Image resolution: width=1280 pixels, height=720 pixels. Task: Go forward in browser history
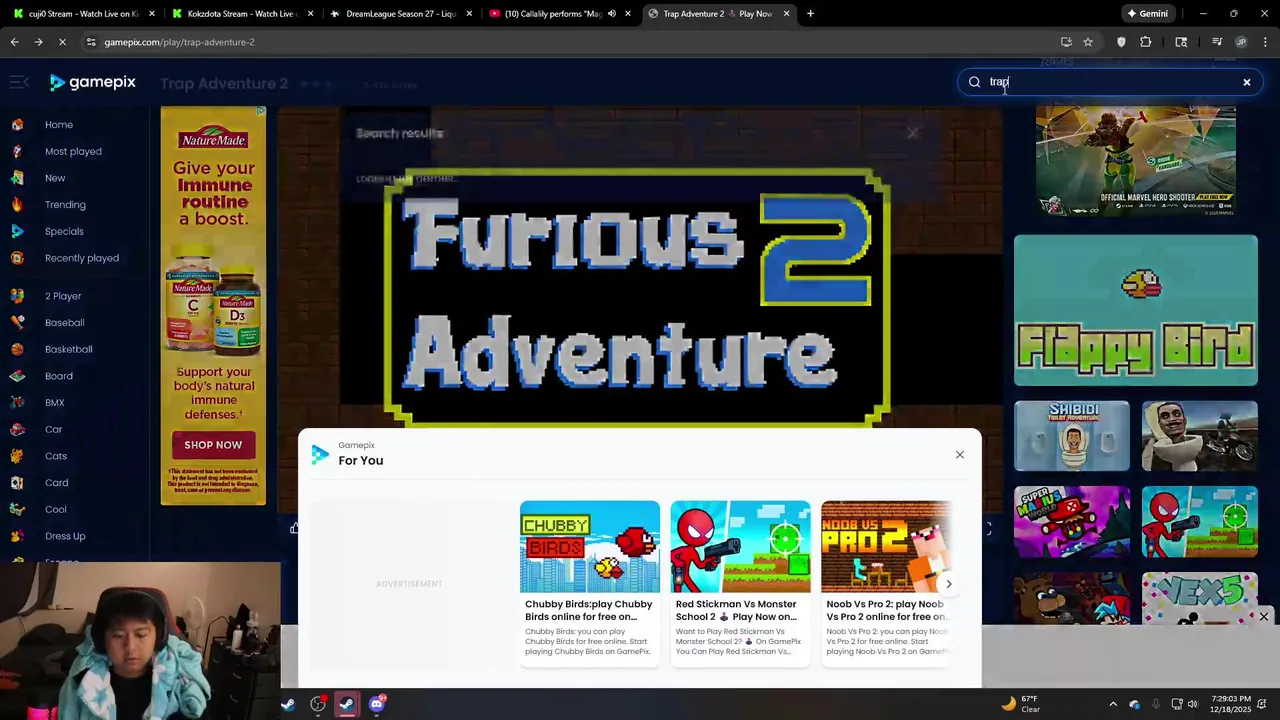pos(38,42)
